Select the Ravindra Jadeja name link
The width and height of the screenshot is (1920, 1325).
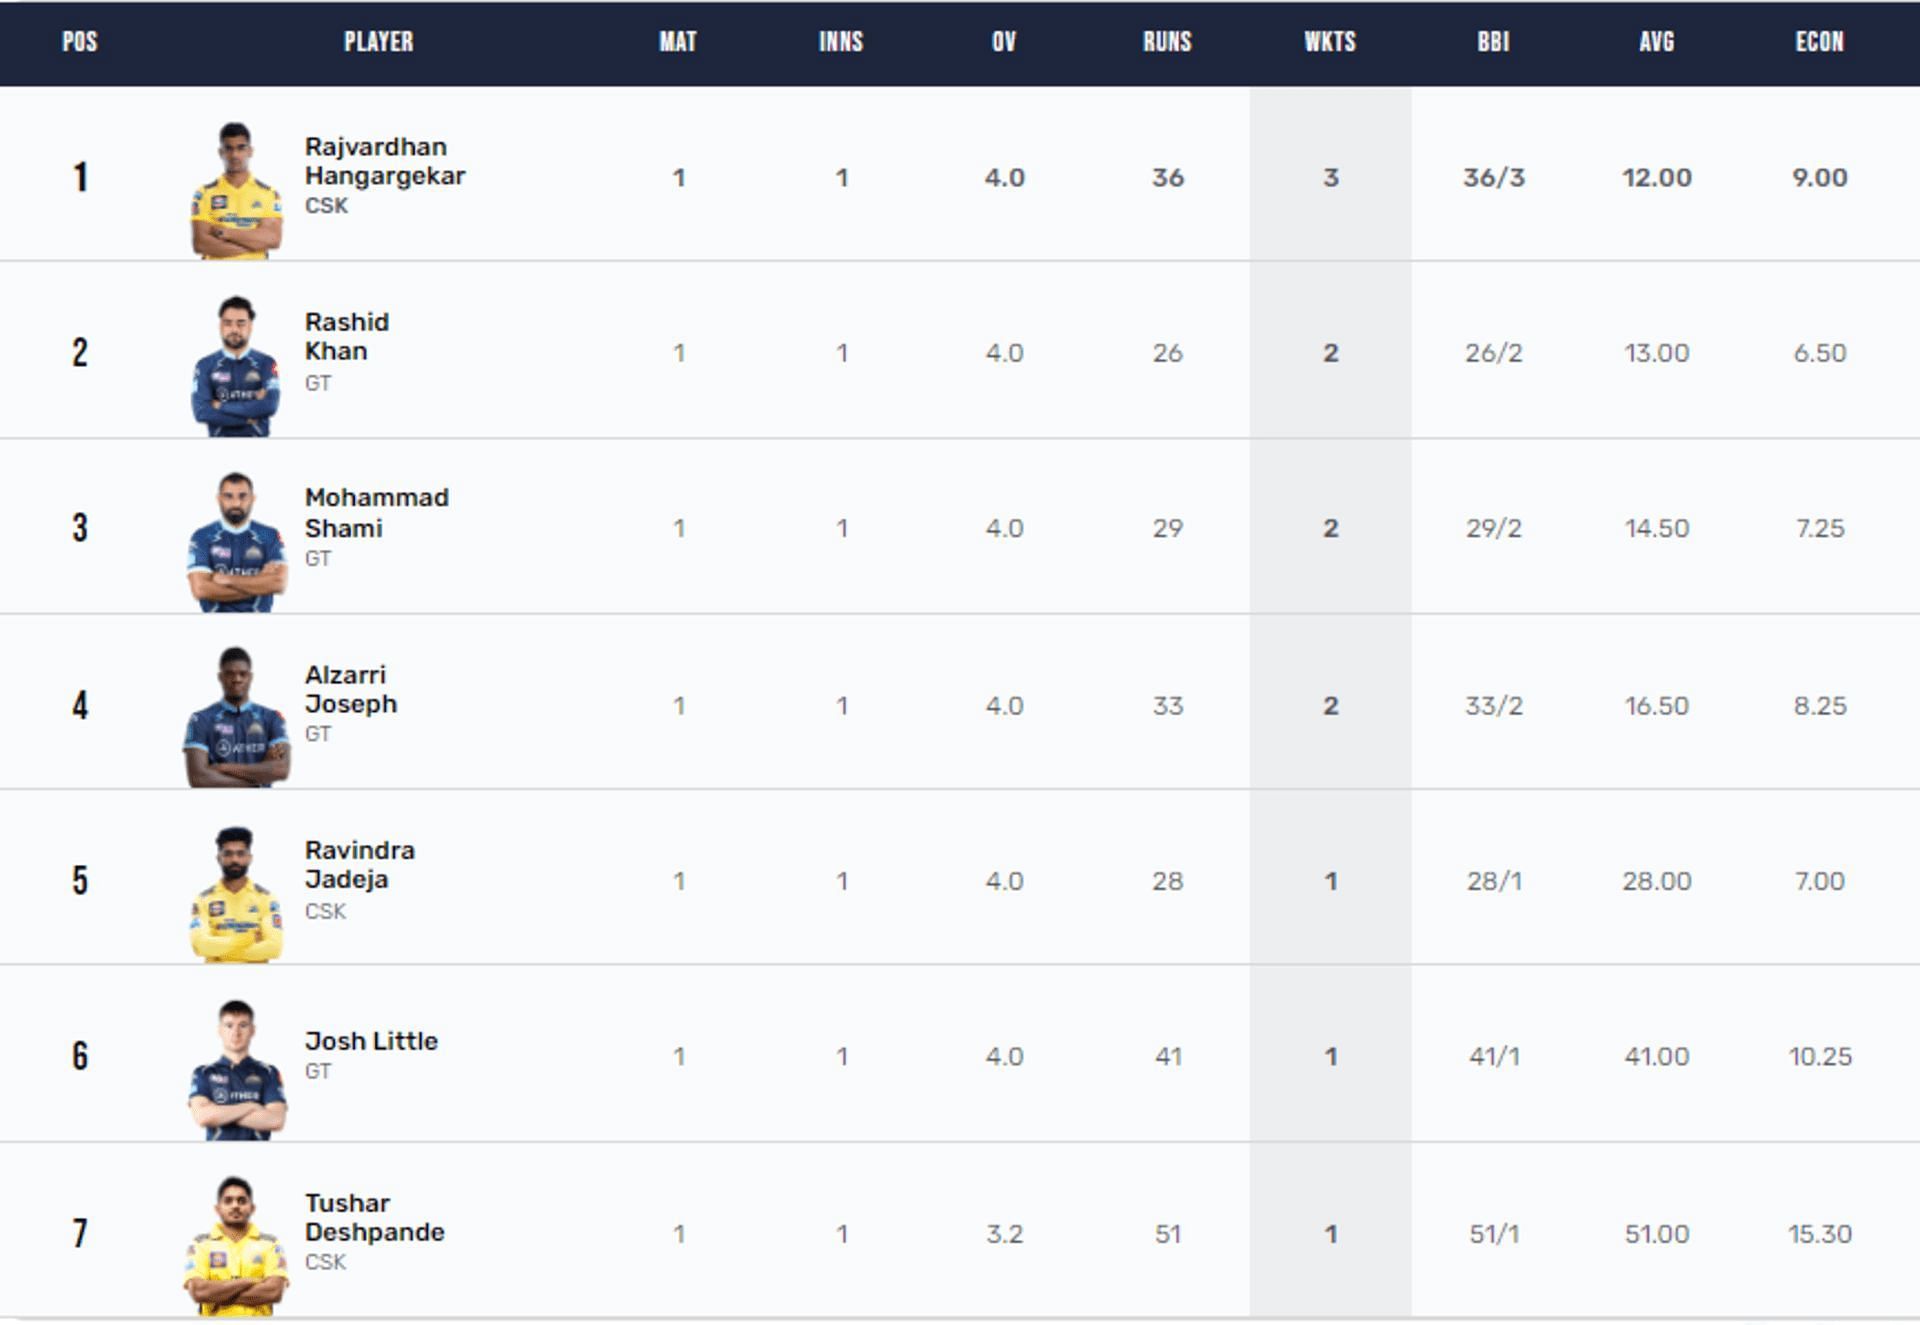click(359, 865)
